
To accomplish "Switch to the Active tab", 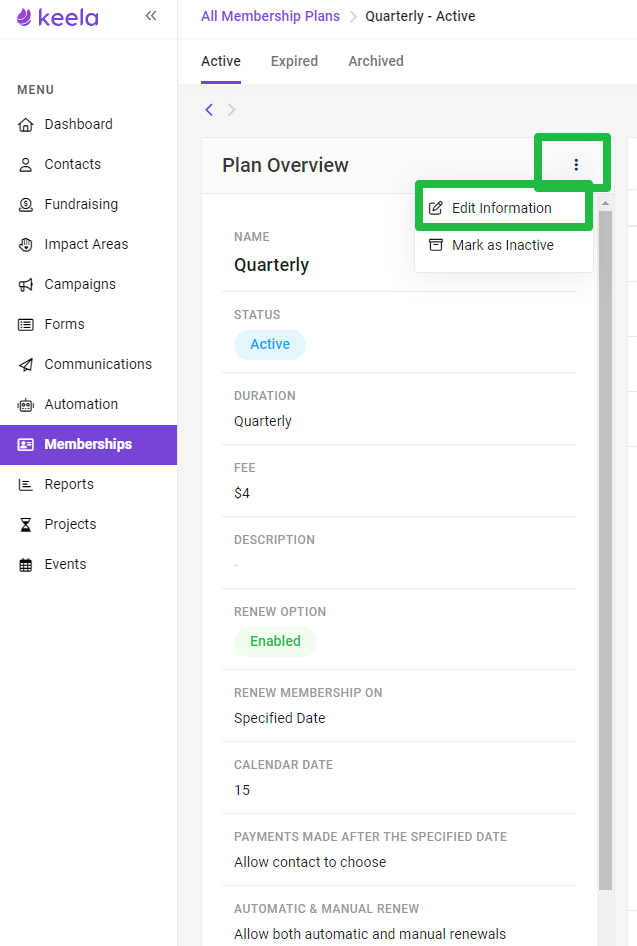I will tap(221, 62).
